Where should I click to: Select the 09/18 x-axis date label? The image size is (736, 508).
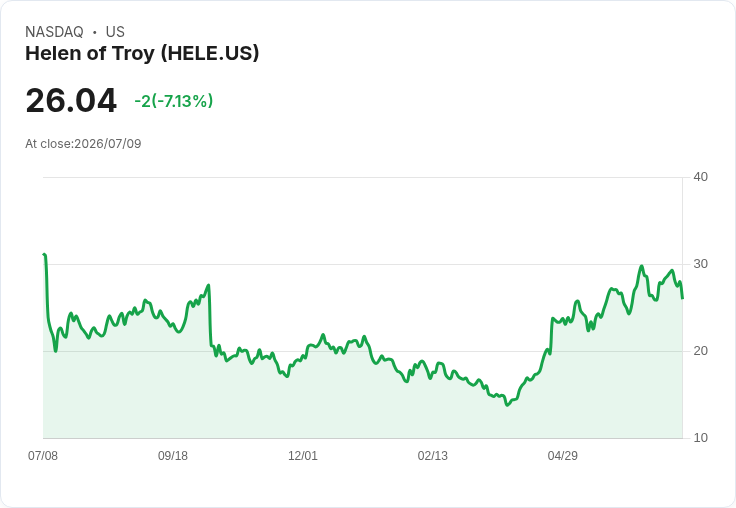tap(173, 455)
